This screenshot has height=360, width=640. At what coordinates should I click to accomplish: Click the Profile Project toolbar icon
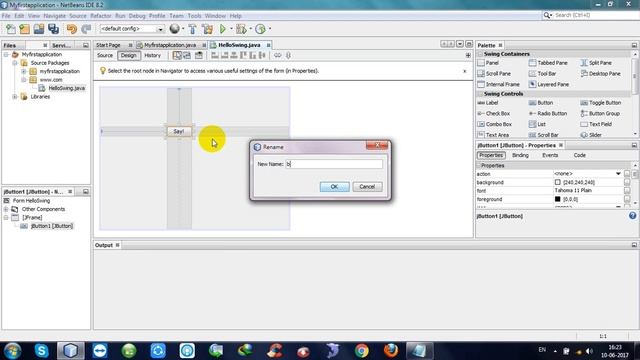click(x=260, y=29)
